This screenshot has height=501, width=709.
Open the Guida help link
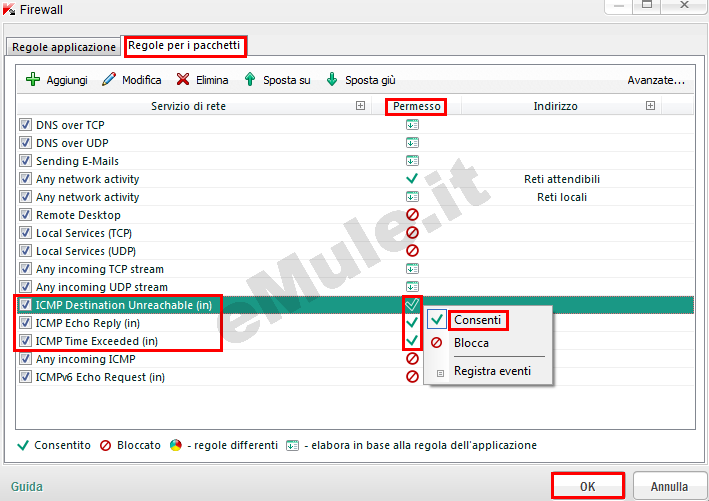(x=27, y=487)
